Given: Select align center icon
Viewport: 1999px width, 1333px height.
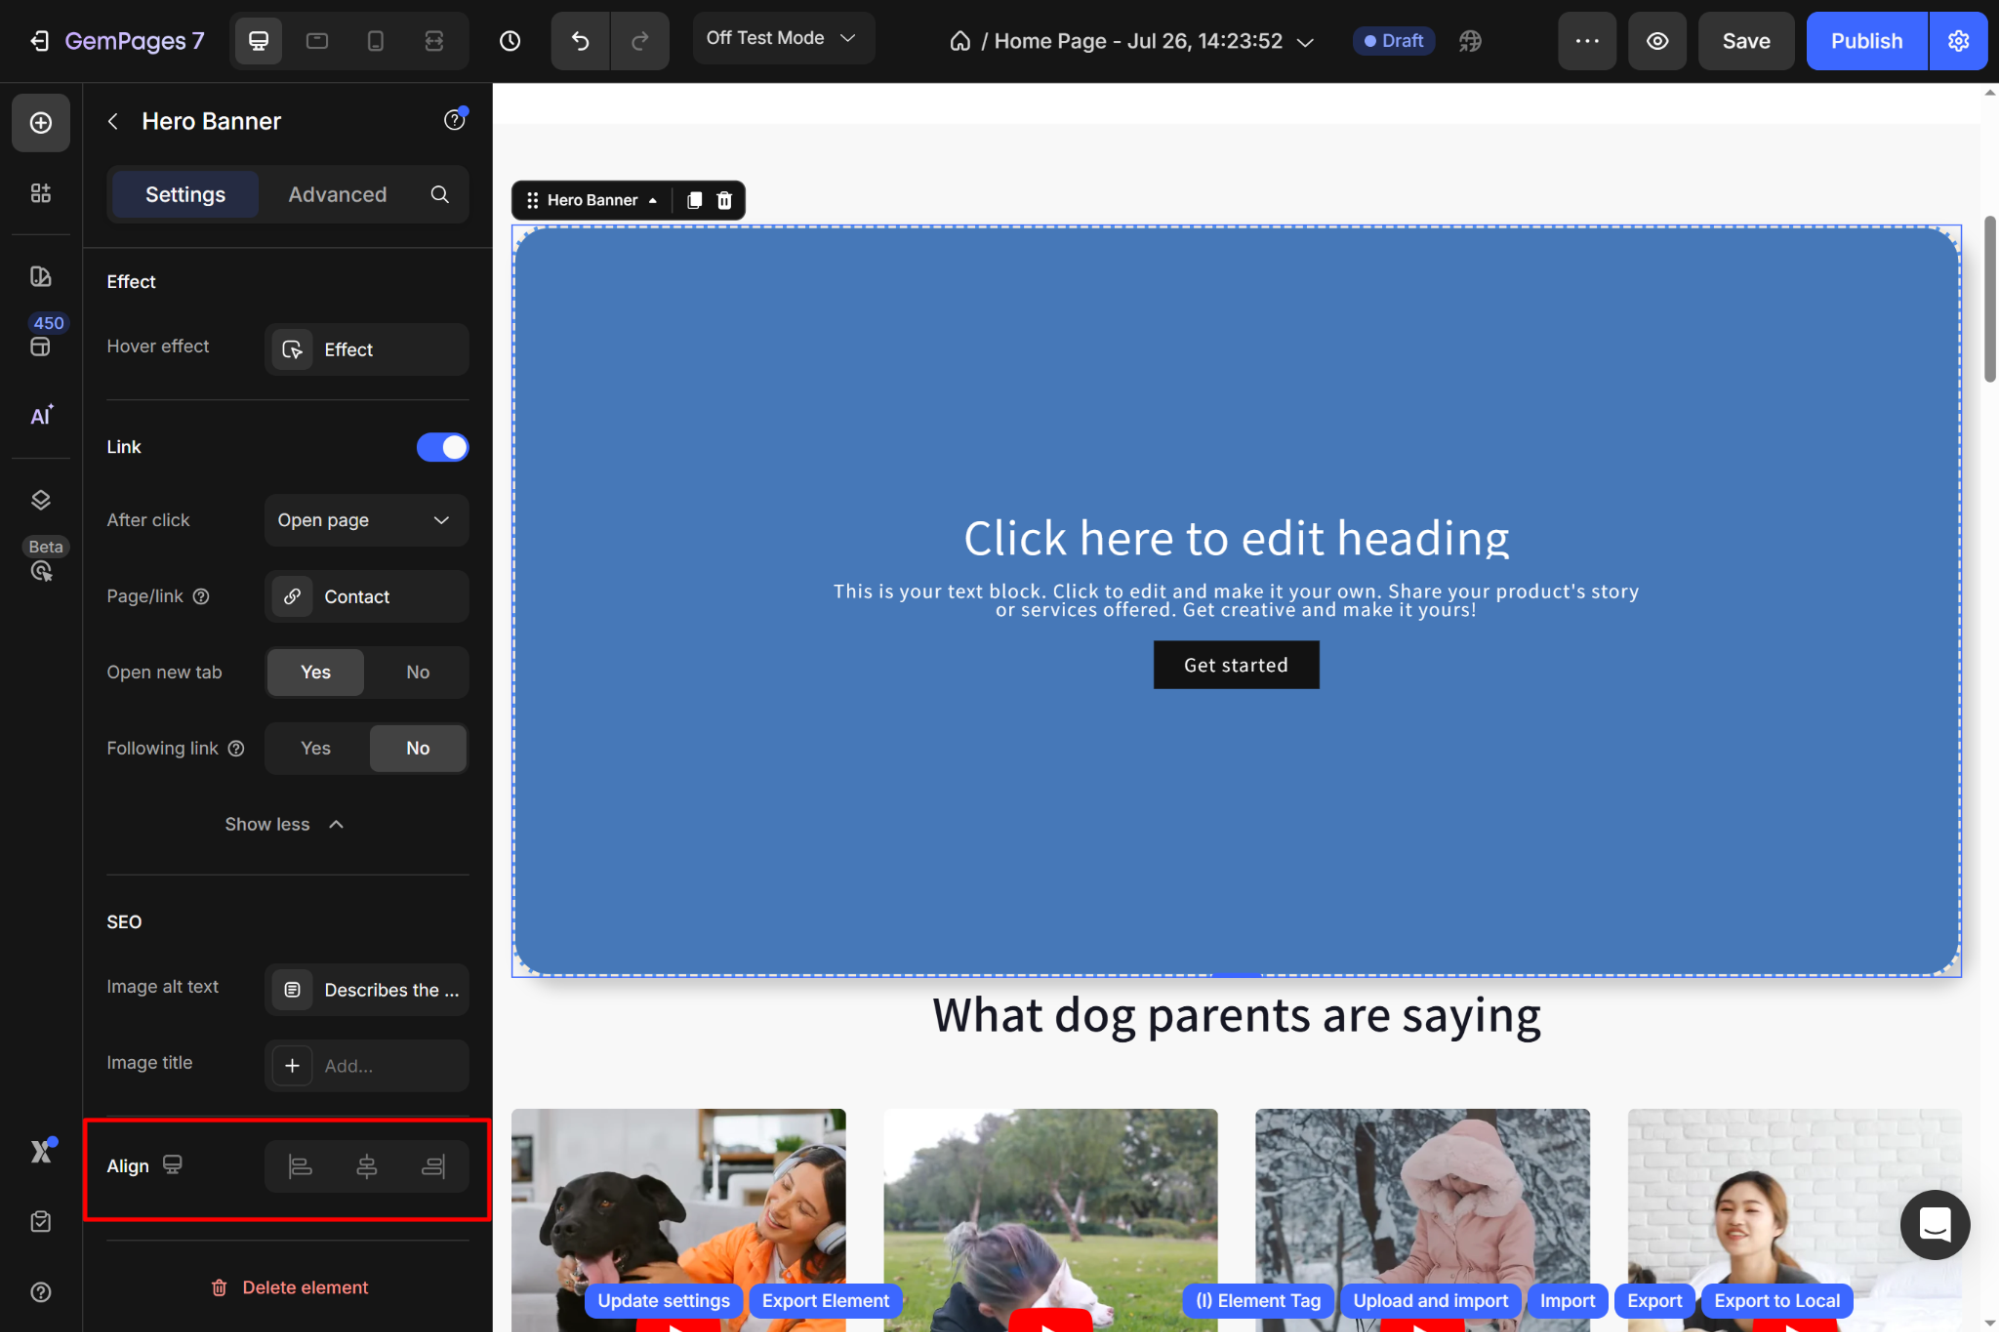Looking at the screenshot, I should click(x=367, y=1166).
